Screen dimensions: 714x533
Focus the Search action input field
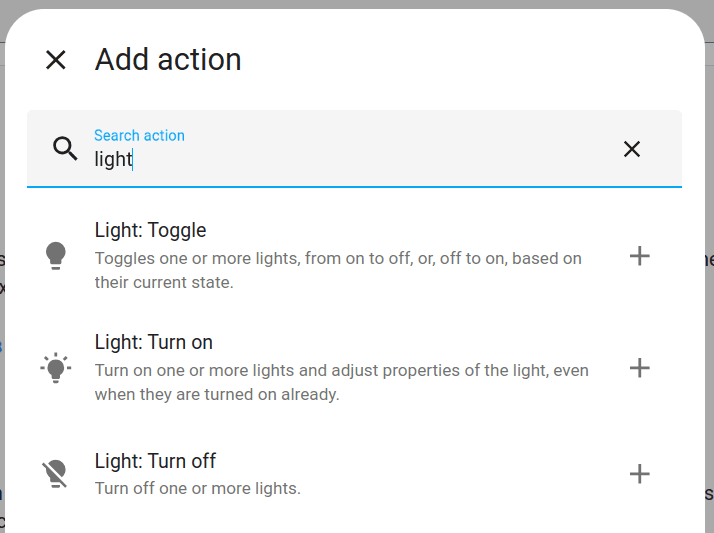click(354, 148)
